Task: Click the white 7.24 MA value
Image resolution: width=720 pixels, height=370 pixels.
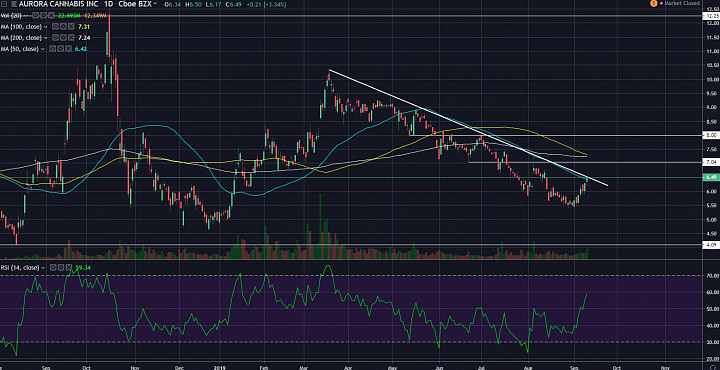Action: (x=84, y=38)
